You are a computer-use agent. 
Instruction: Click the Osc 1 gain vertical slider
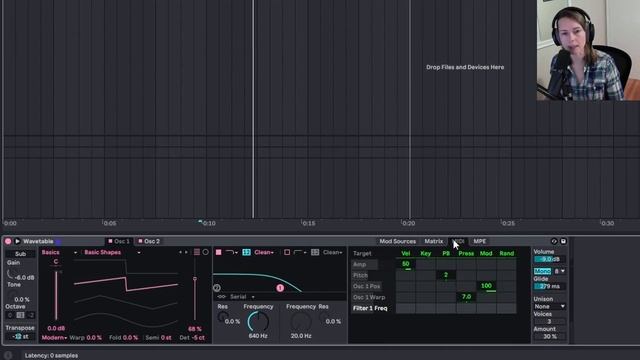[x=56, y=295]
